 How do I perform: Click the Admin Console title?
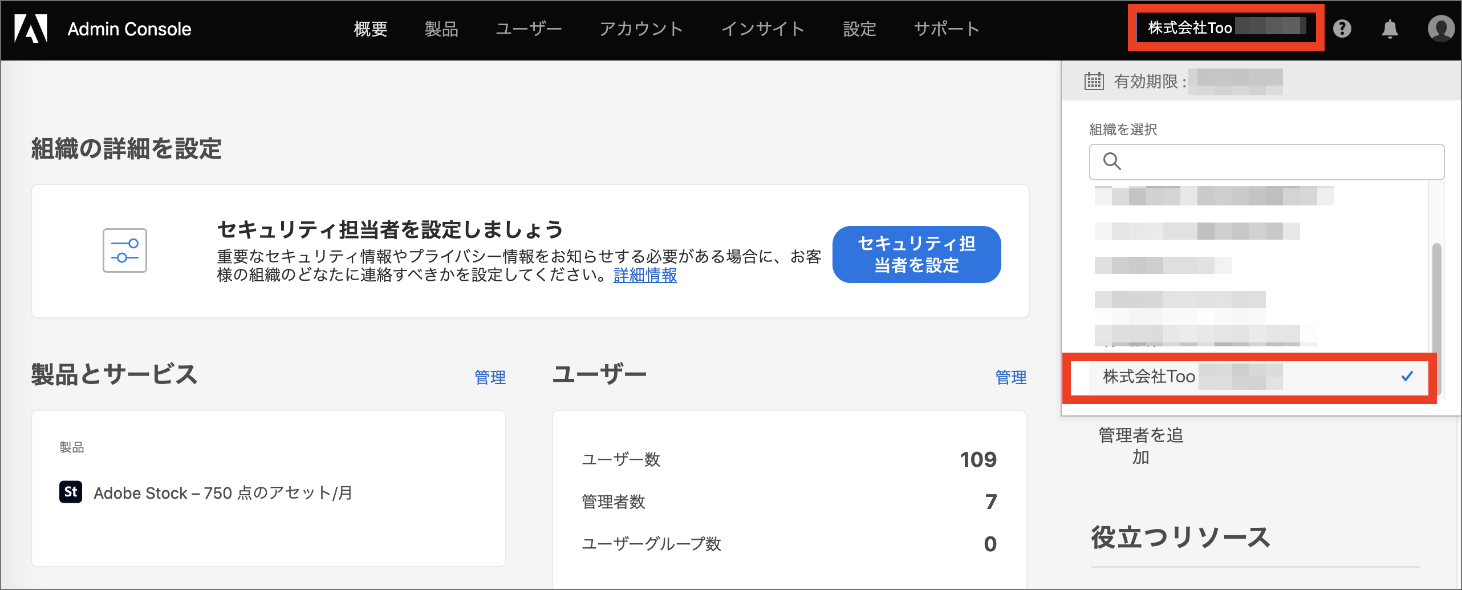coord(130,29)
